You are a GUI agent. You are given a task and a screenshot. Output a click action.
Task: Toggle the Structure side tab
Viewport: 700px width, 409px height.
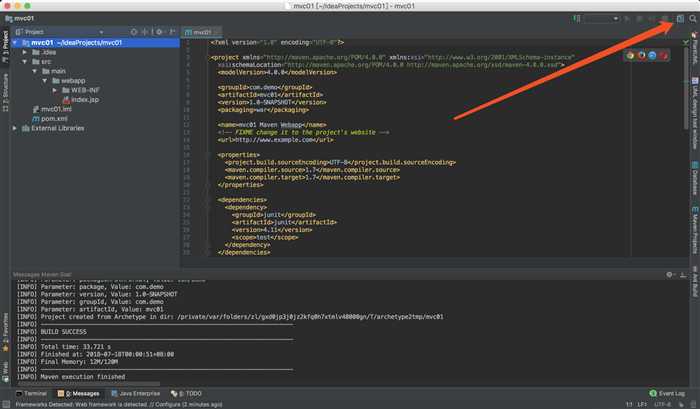coord(5,93)
